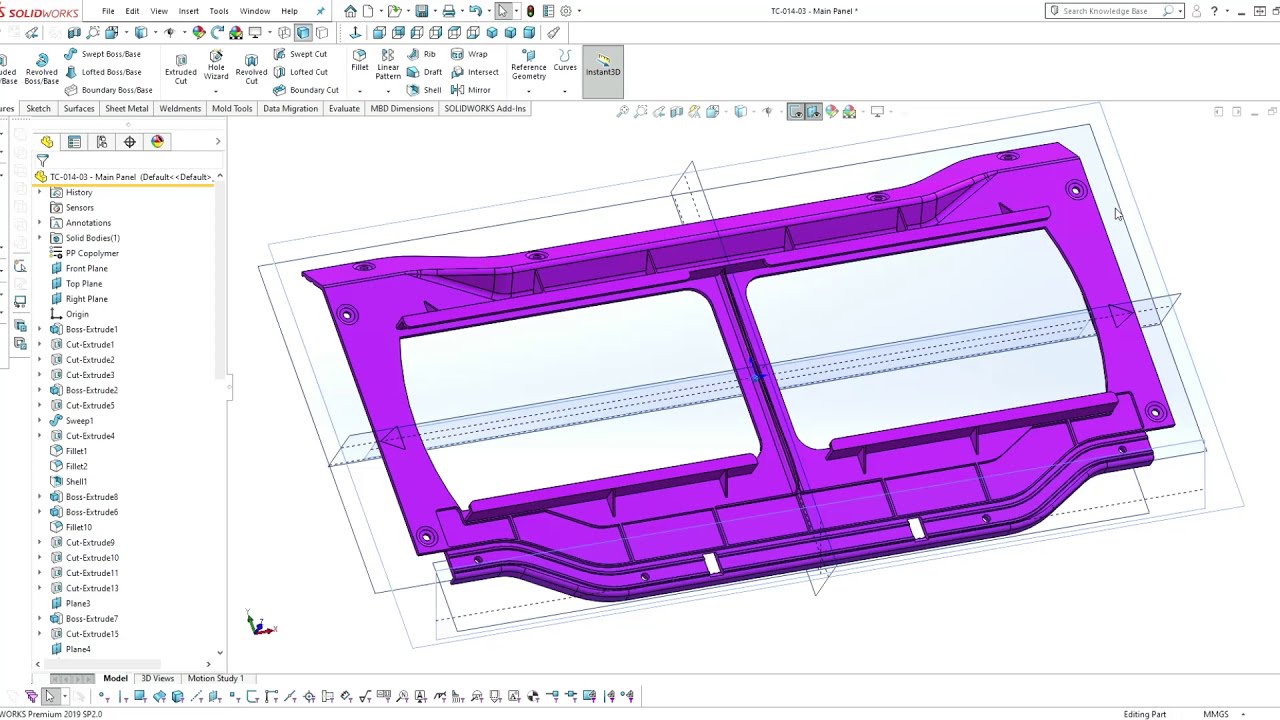Switch to the Mold Tools tab
Image resolution: width=1280 pixels, height=720 pixels.
[231, 108]
